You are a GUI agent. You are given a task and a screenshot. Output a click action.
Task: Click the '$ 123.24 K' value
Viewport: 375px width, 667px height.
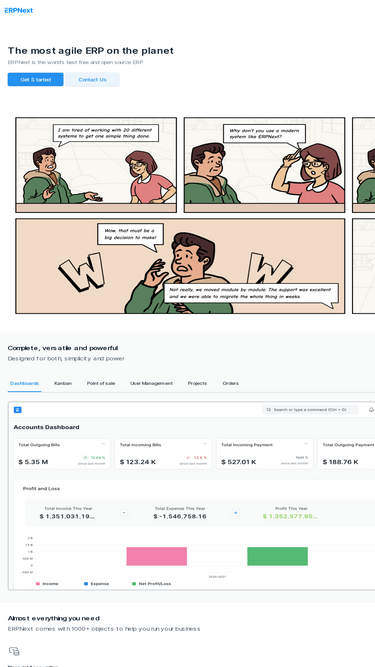tap(138, 462)
